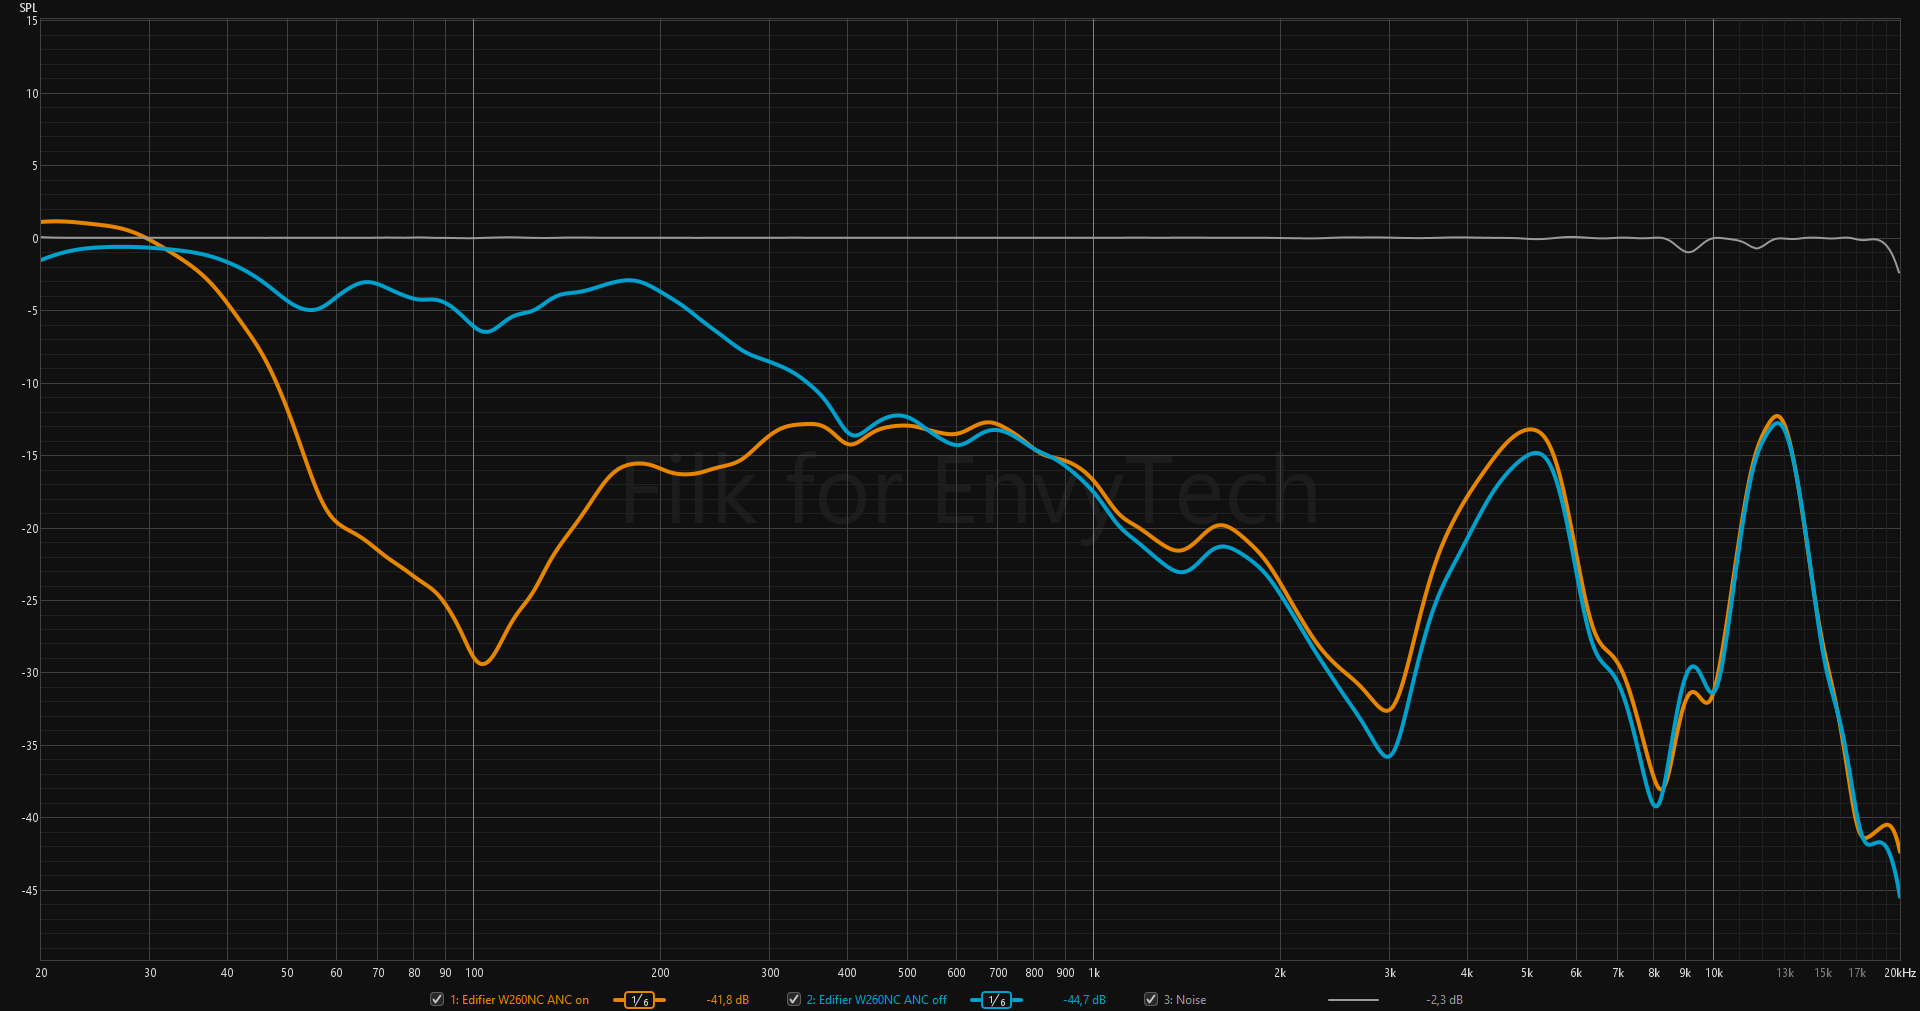Open the orange 1/6 smoothing indicator for ANC on
The width and height of the screenshot is (1920, 1011).
coord(639,1000)
